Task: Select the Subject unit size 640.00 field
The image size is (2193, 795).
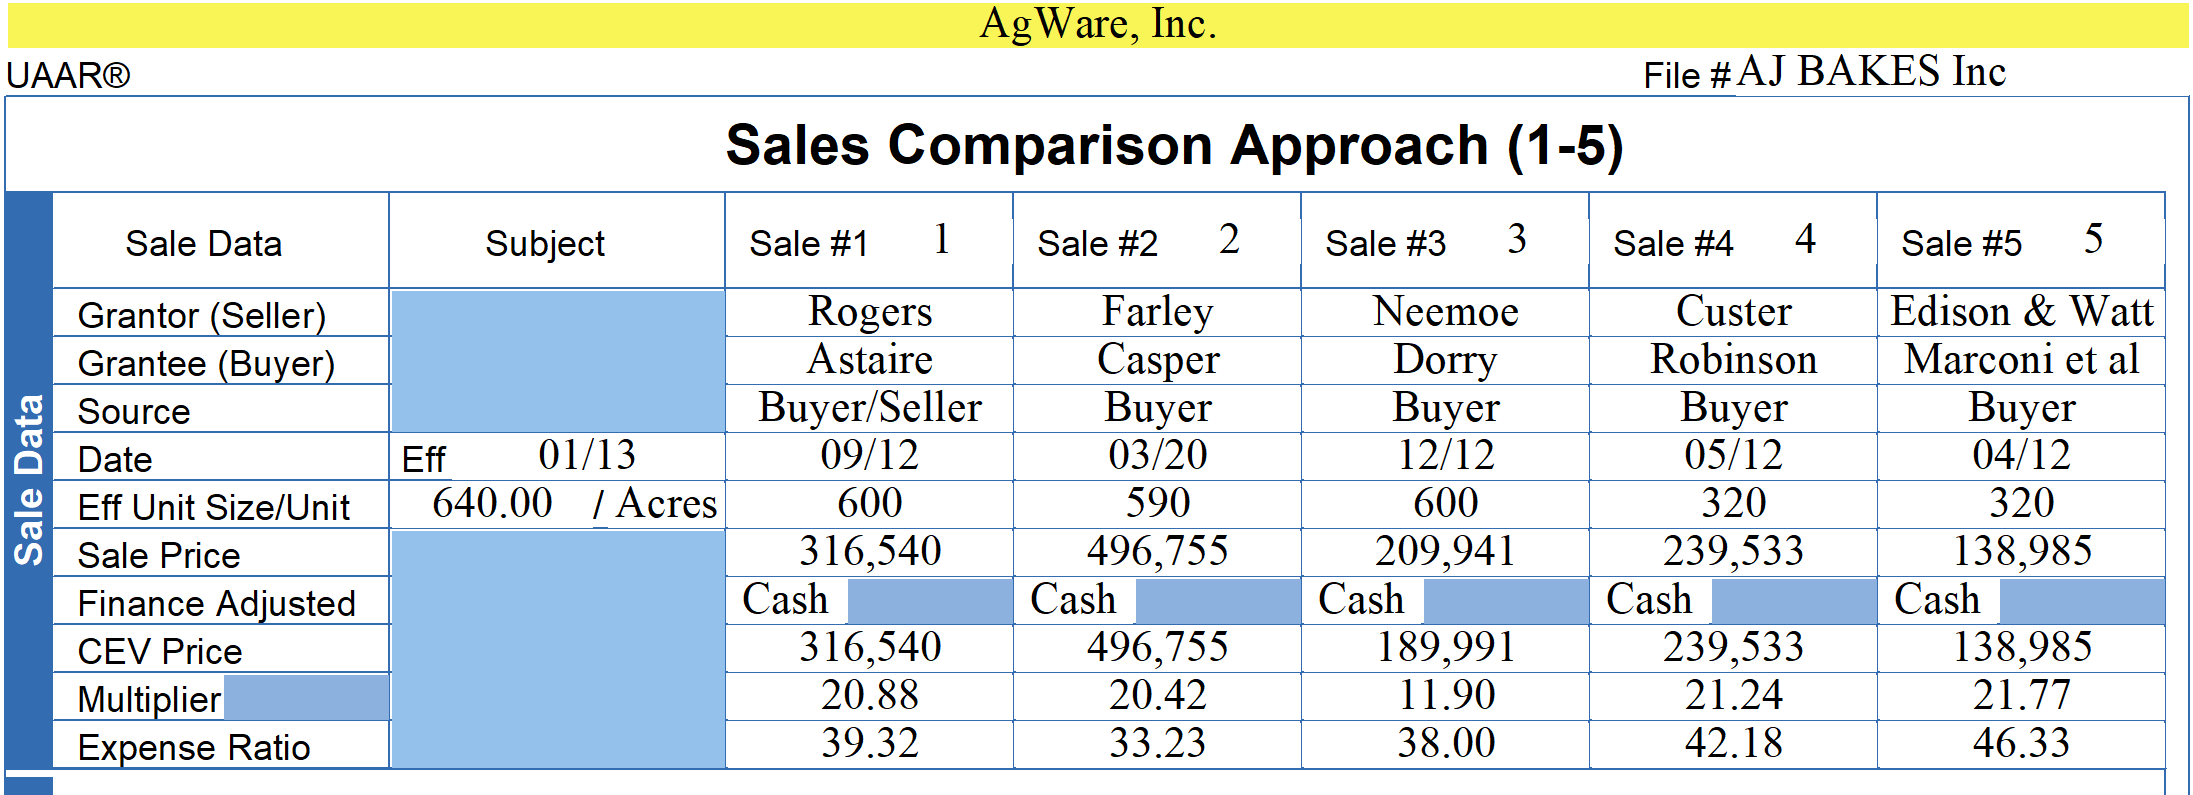Action: coord(492,504)
